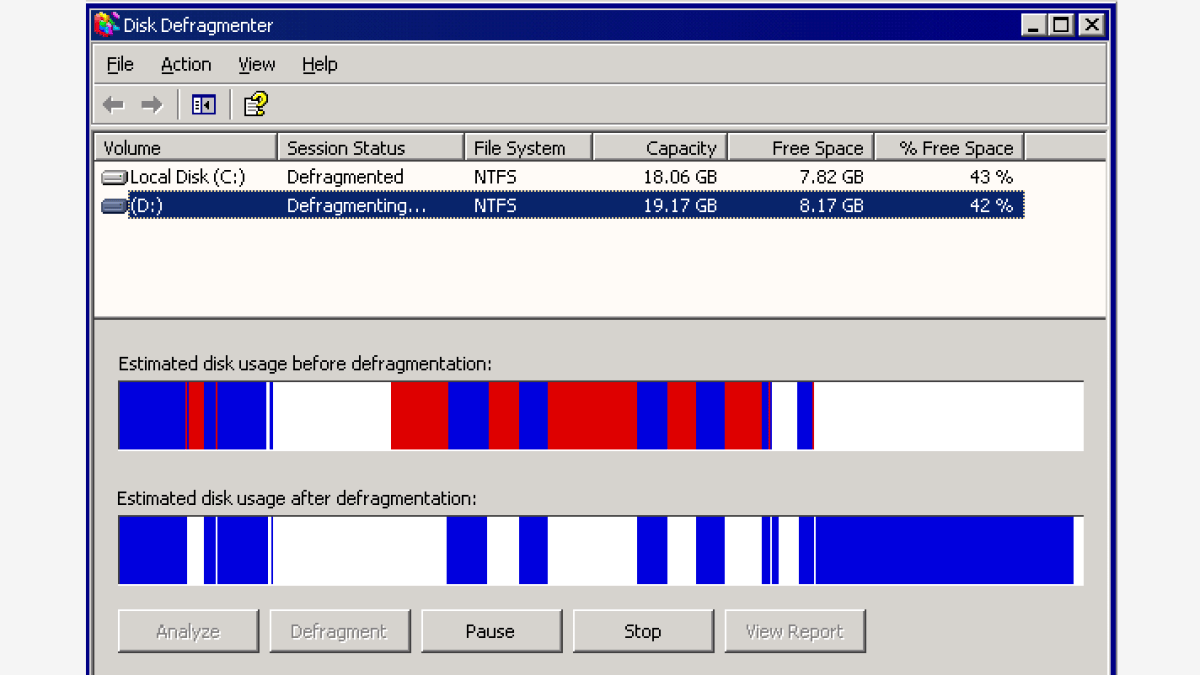Select the (D:) drive icon
Screen dimensions: 1200x675
coord(115,206)
